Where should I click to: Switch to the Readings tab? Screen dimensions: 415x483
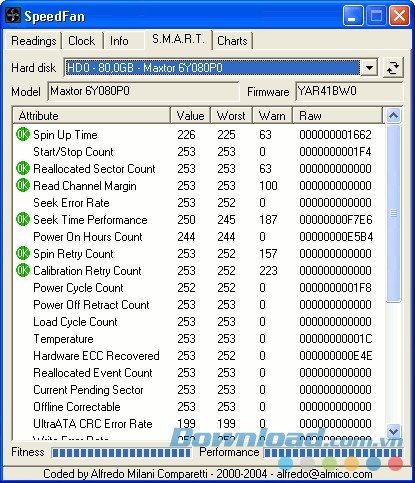coord(33,41)
